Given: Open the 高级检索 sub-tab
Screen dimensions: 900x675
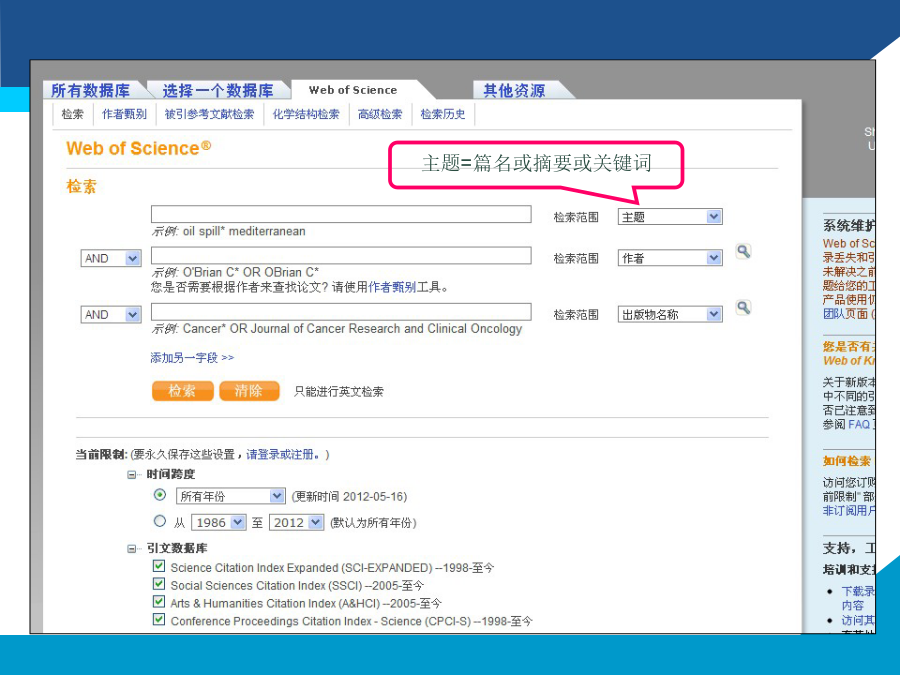Looking at the screenshot, I should (380, 114).
